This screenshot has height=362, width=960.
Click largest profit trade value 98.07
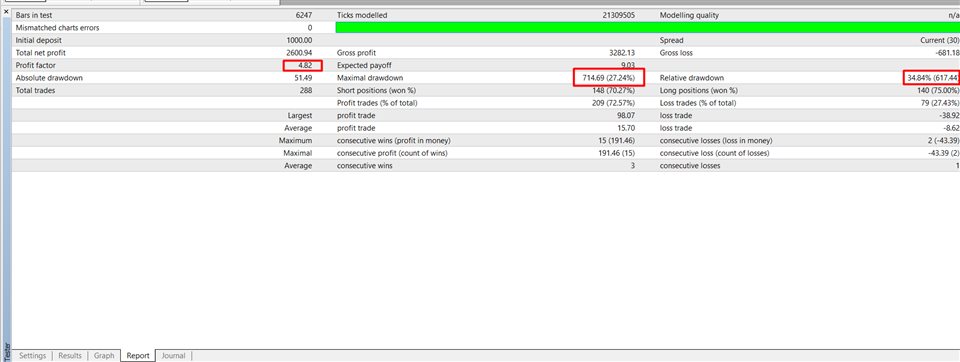pyautogui.click(x=626, y=116)
